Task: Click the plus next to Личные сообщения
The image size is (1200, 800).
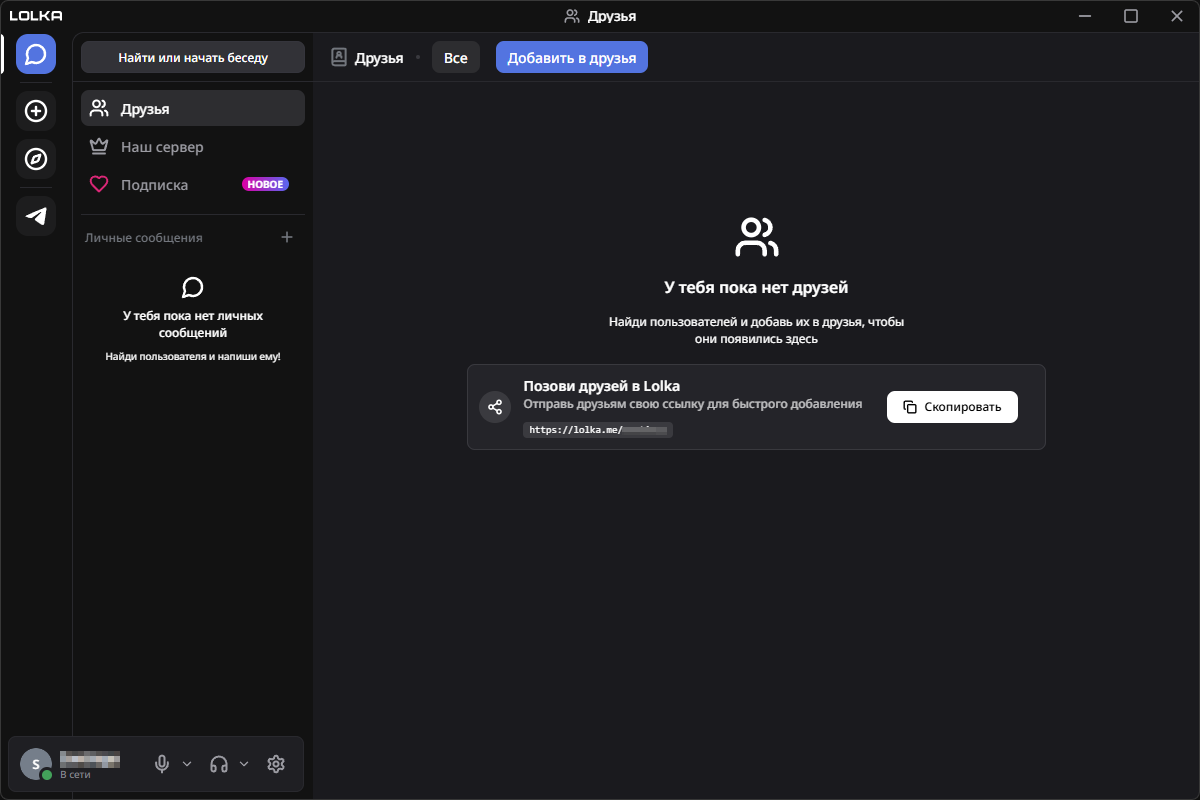Action: pyautogui.click(x=287, y=237)
